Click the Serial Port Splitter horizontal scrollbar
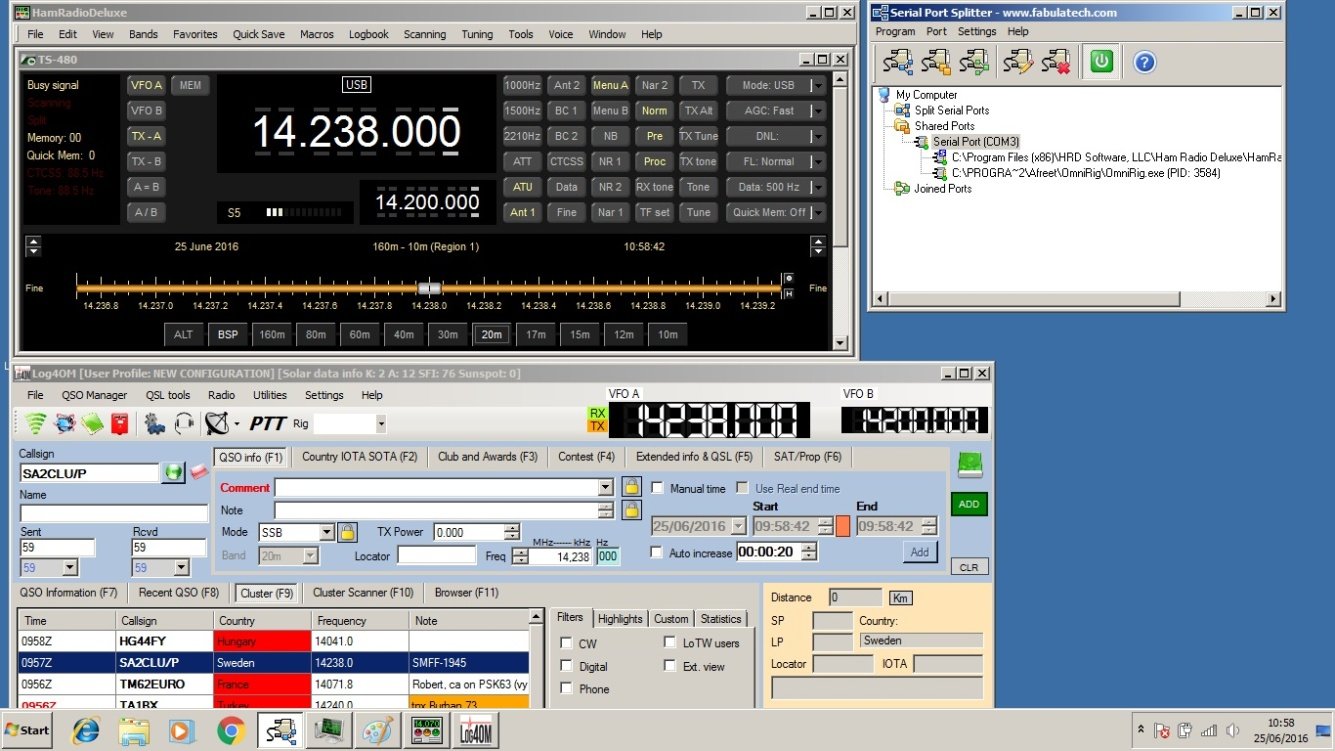1335x751 pixels. (1077, 299)
